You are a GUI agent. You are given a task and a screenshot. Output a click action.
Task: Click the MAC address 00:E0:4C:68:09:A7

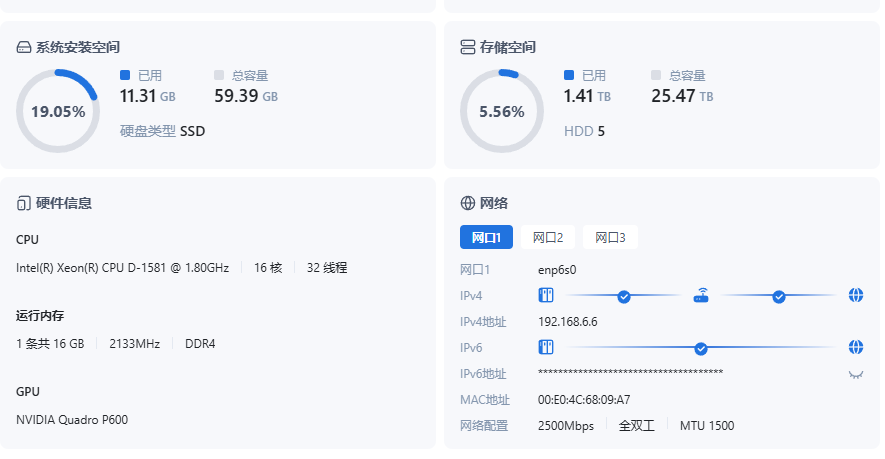coord(584,400)
